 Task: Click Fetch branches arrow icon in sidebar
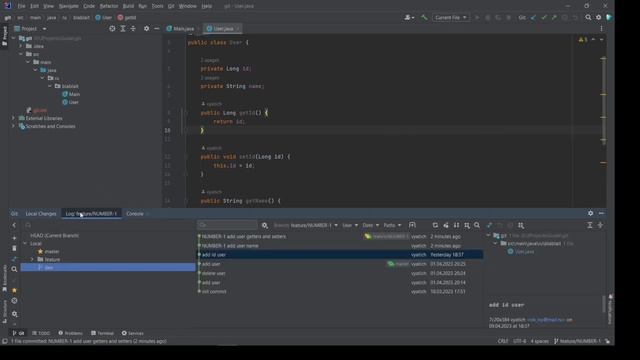(x=14, y=259)
